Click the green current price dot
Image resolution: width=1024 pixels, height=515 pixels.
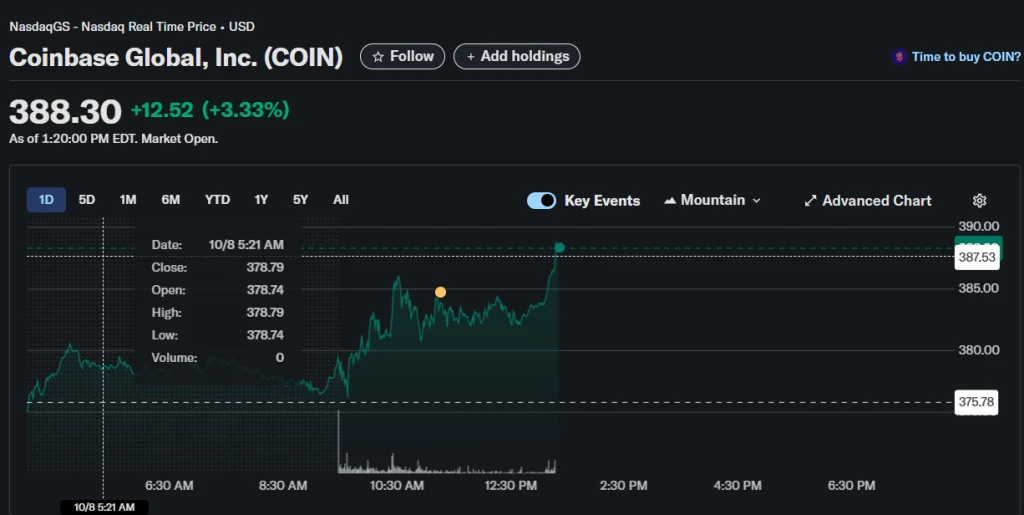[559, 247]
